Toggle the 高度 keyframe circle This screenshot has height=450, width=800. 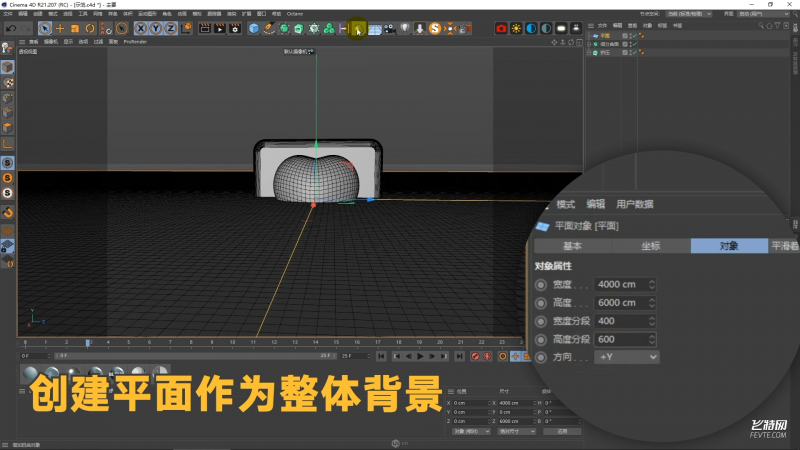pos(541,303)
